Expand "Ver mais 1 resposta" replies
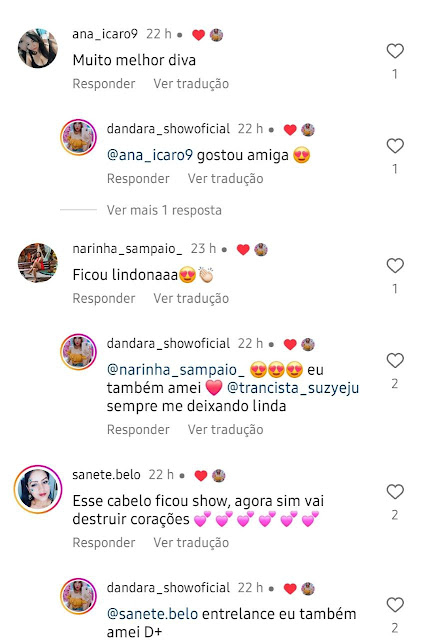426x640 pixels. [164, 210]
